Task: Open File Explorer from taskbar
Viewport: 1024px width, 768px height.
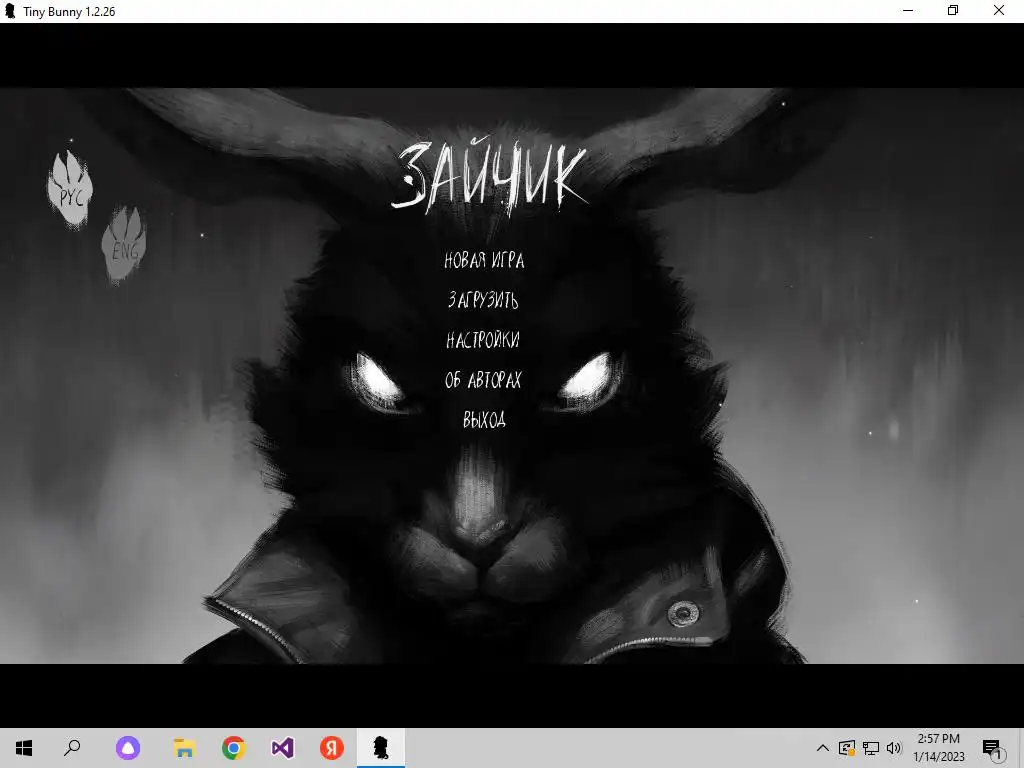Action: 185,748
